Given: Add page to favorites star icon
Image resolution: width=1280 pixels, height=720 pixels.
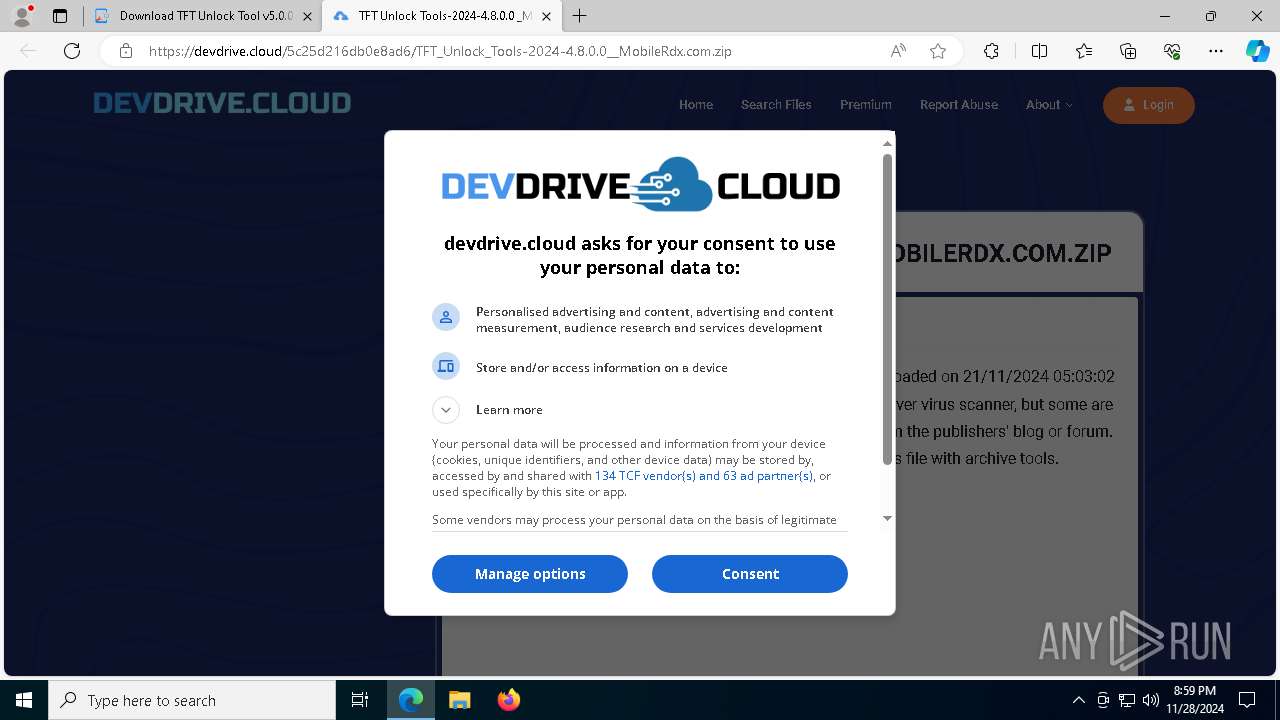Looking at the screenshot, I should point(938,51).
